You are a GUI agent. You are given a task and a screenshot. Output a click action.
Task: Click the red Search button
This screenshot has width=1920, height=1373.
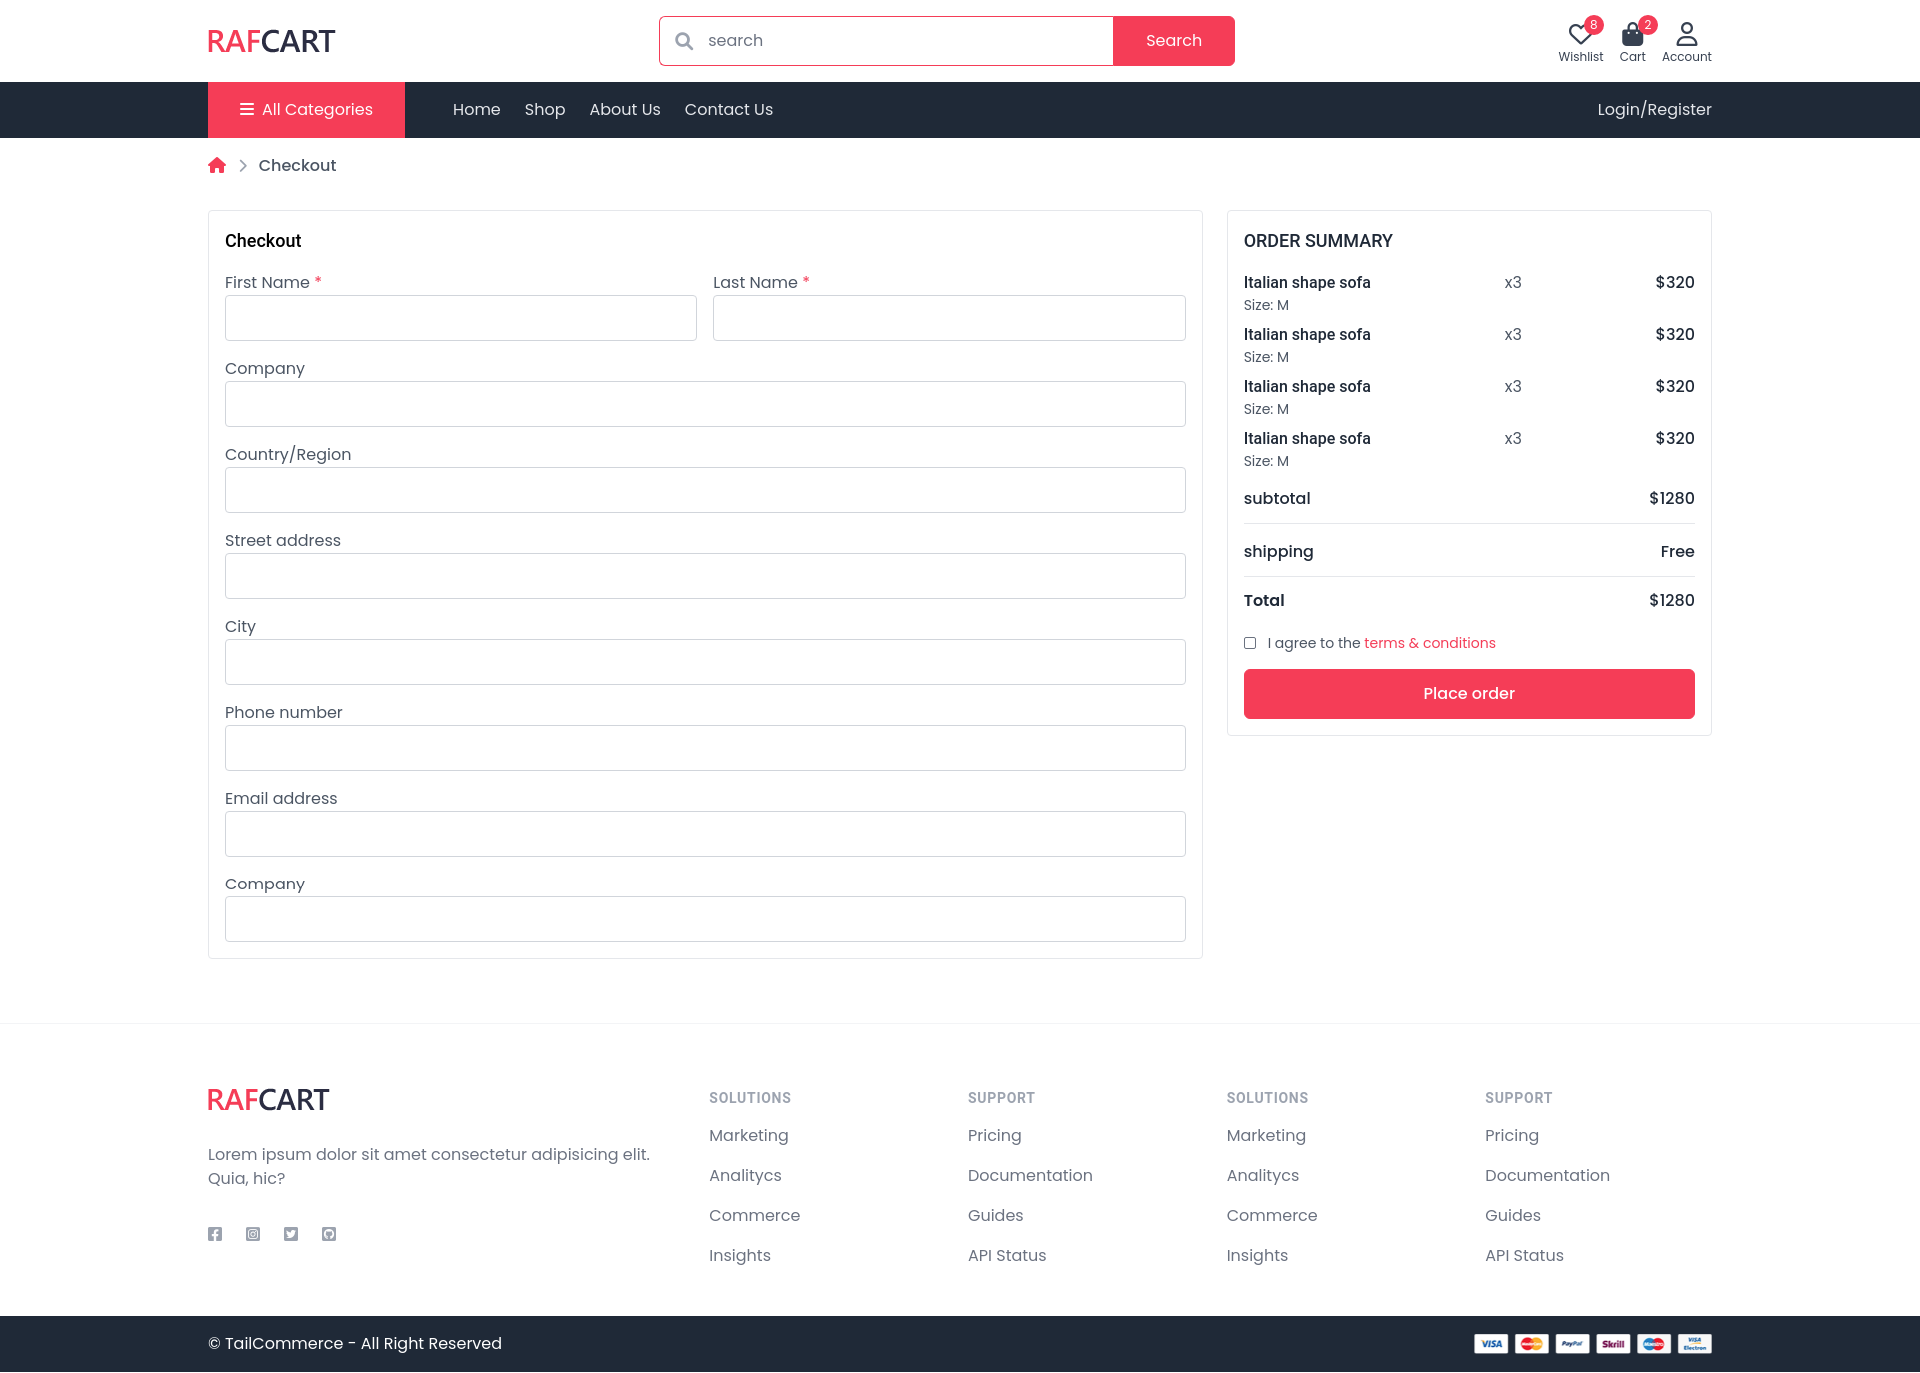tap(1174, 41)
